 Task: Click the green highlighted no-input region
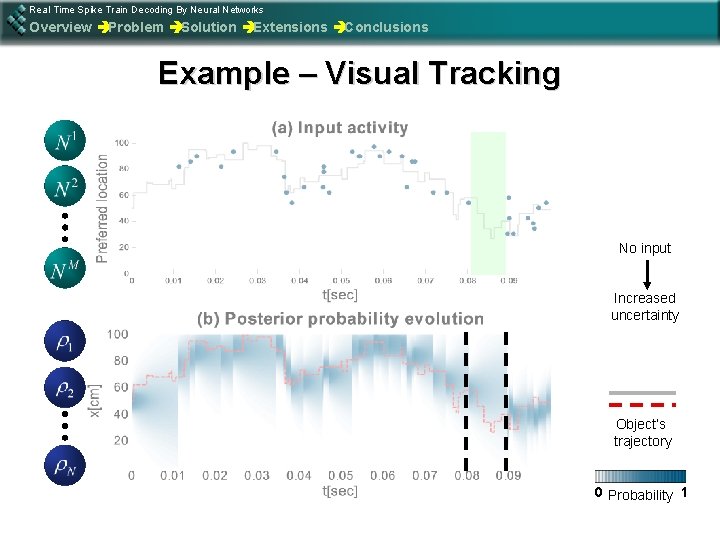pyautogui.click(x=488, y=202)
